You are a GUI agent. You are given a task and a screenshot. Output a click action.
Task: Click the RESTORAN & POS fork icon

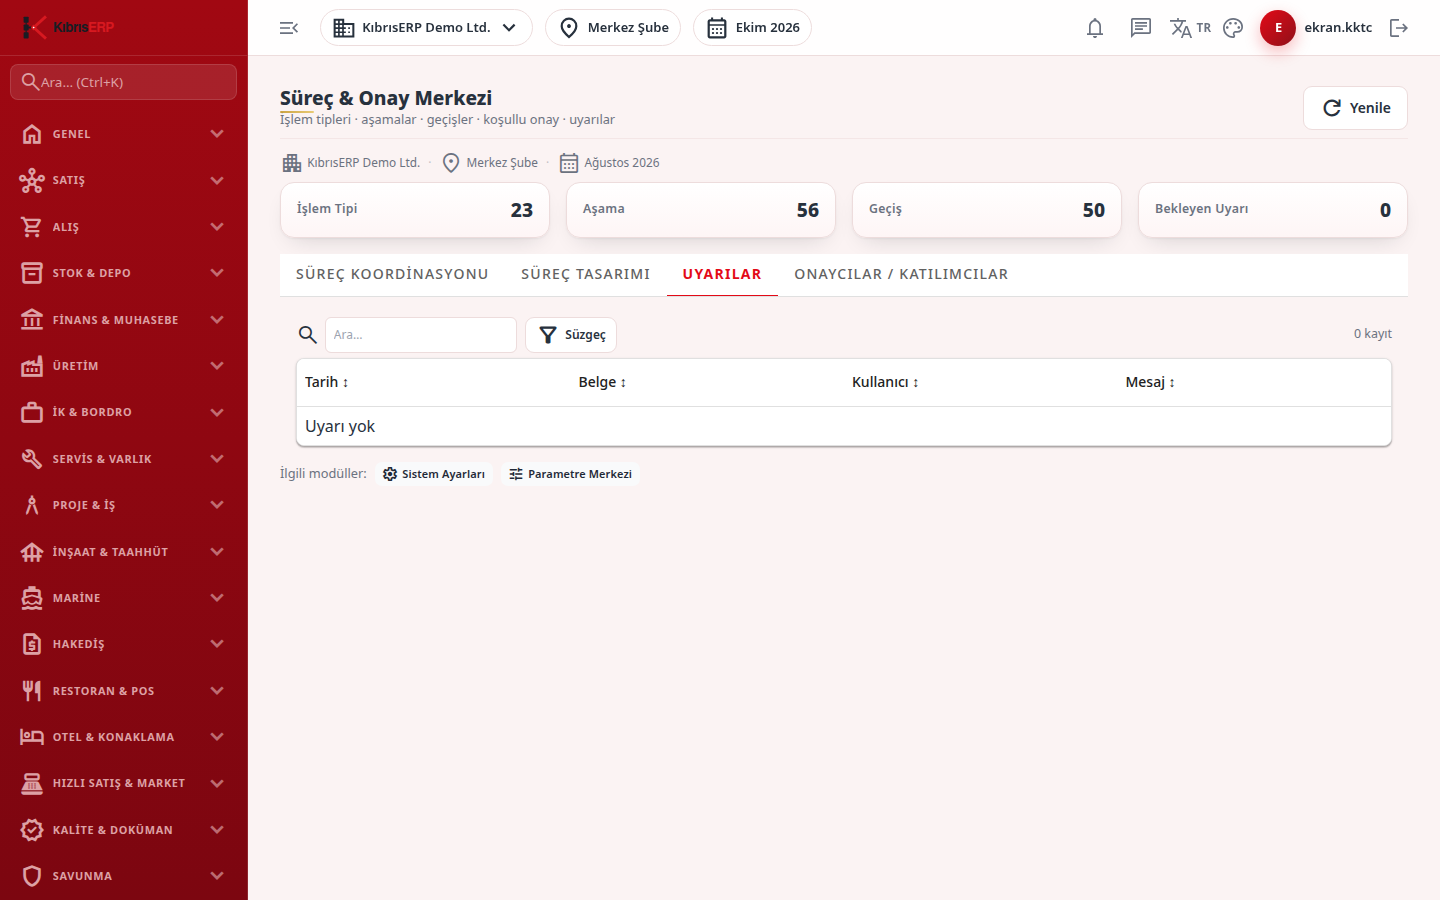tap(32, 691)
